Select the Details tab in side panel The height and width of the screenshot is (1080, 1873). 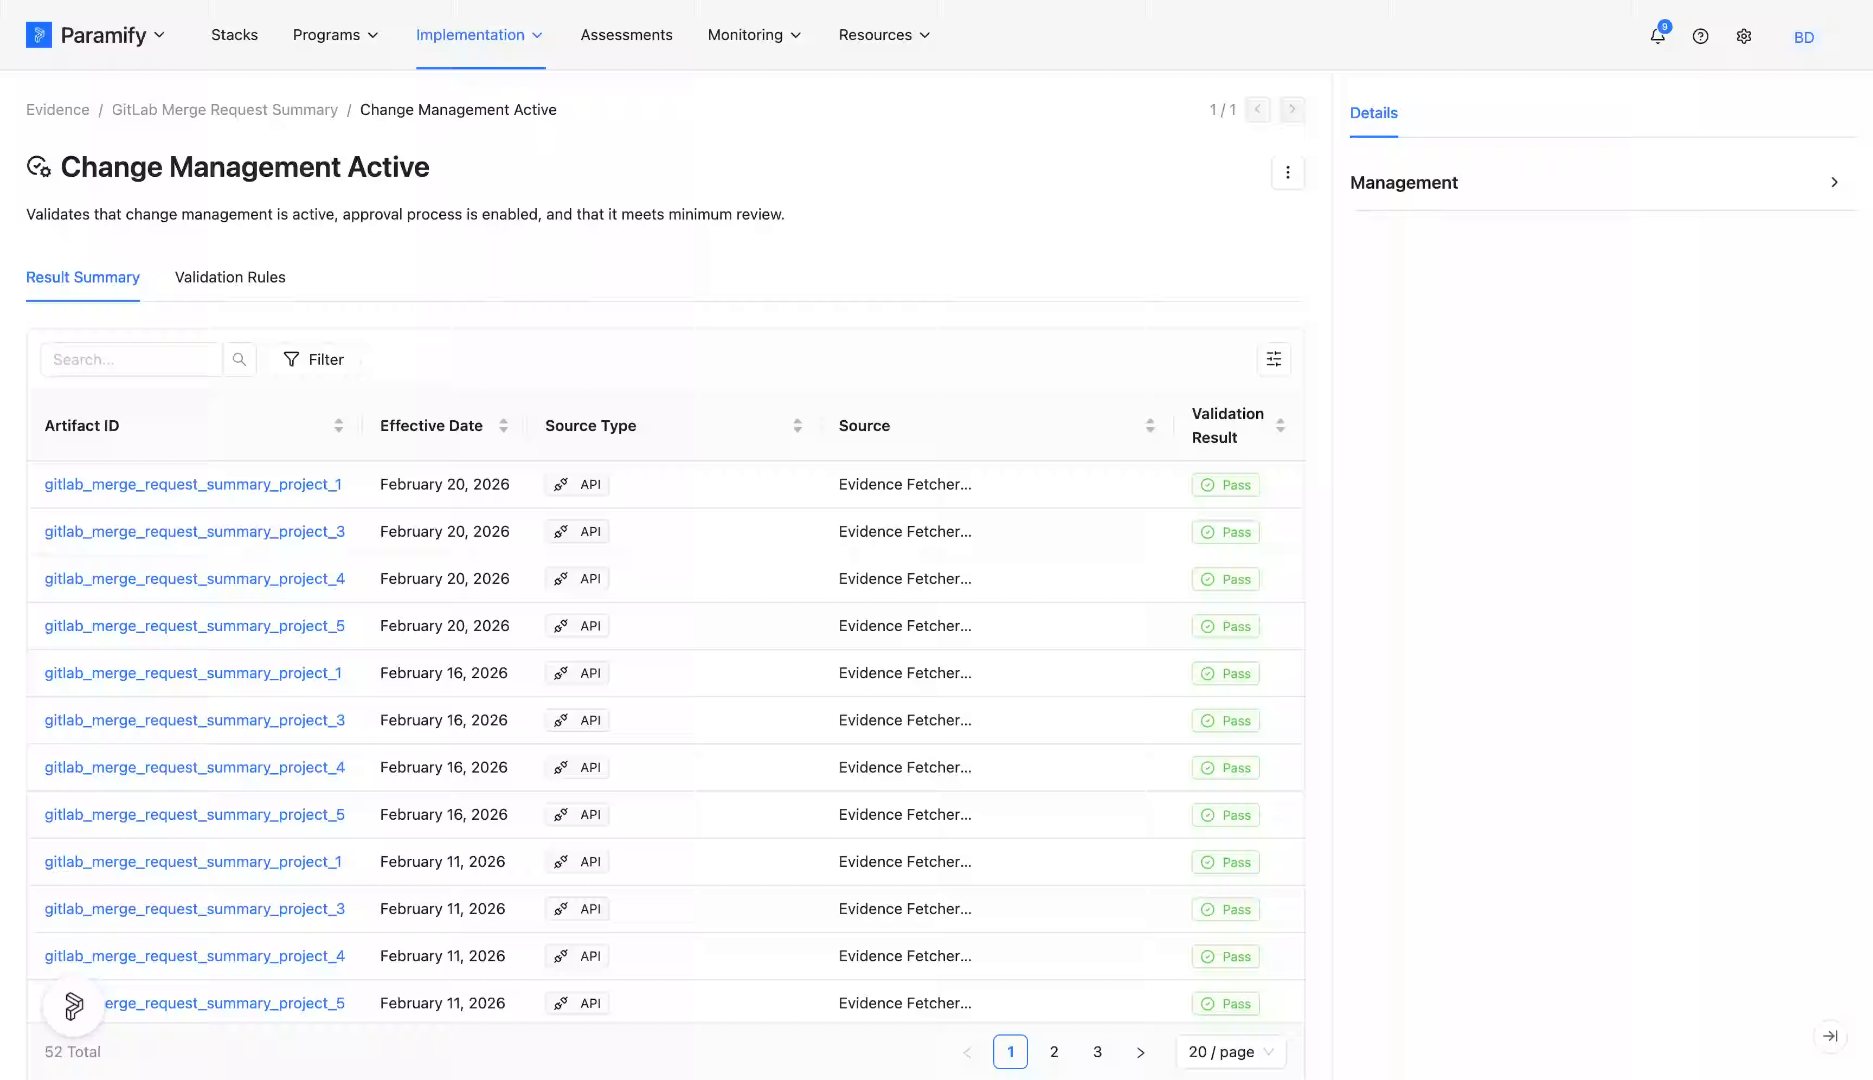pyautogui.click(x=1374, y=113)
